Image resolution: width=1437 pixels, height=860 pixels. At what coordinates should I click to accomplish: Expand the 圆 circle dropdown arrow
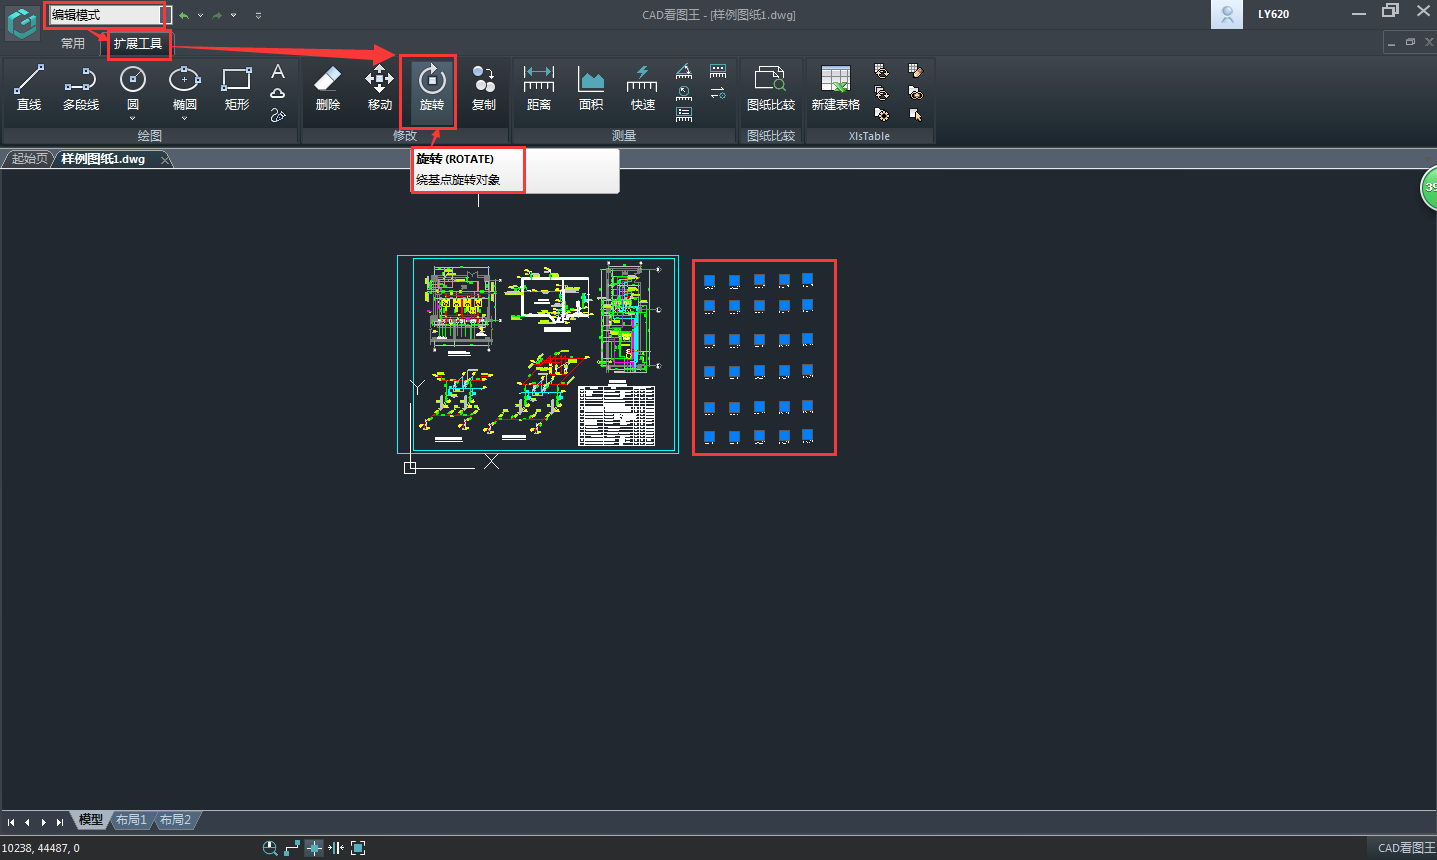pyautogui.click(x=133, y=119)
